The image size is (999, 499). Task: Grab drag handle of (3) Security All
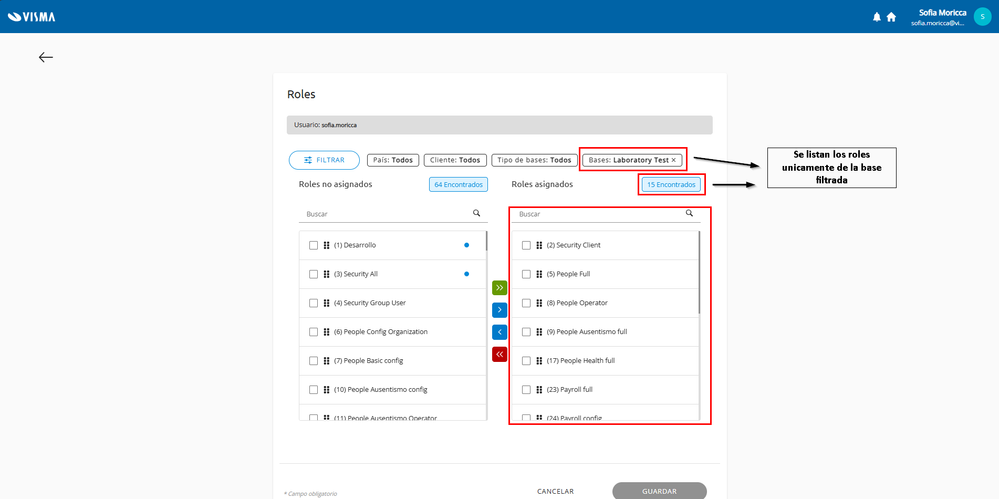click(326, 274)
